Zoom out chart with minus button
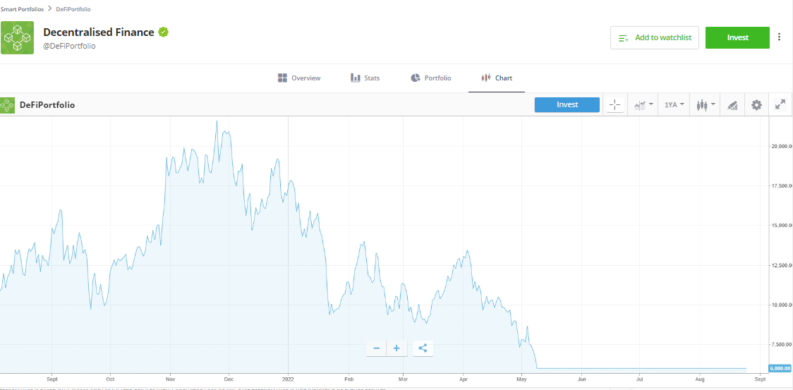The width and height of the screenshot is (793, 390). [x=376, y=348]
